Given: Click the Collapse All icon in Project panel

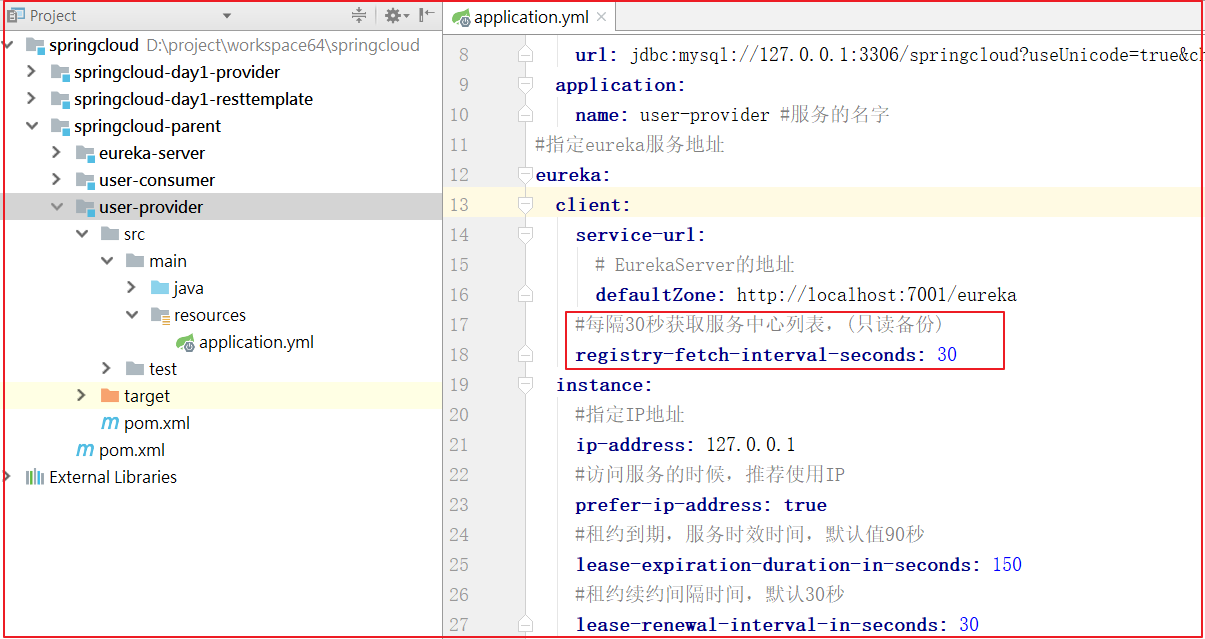Looking at the screenshot, I should 359,15.
